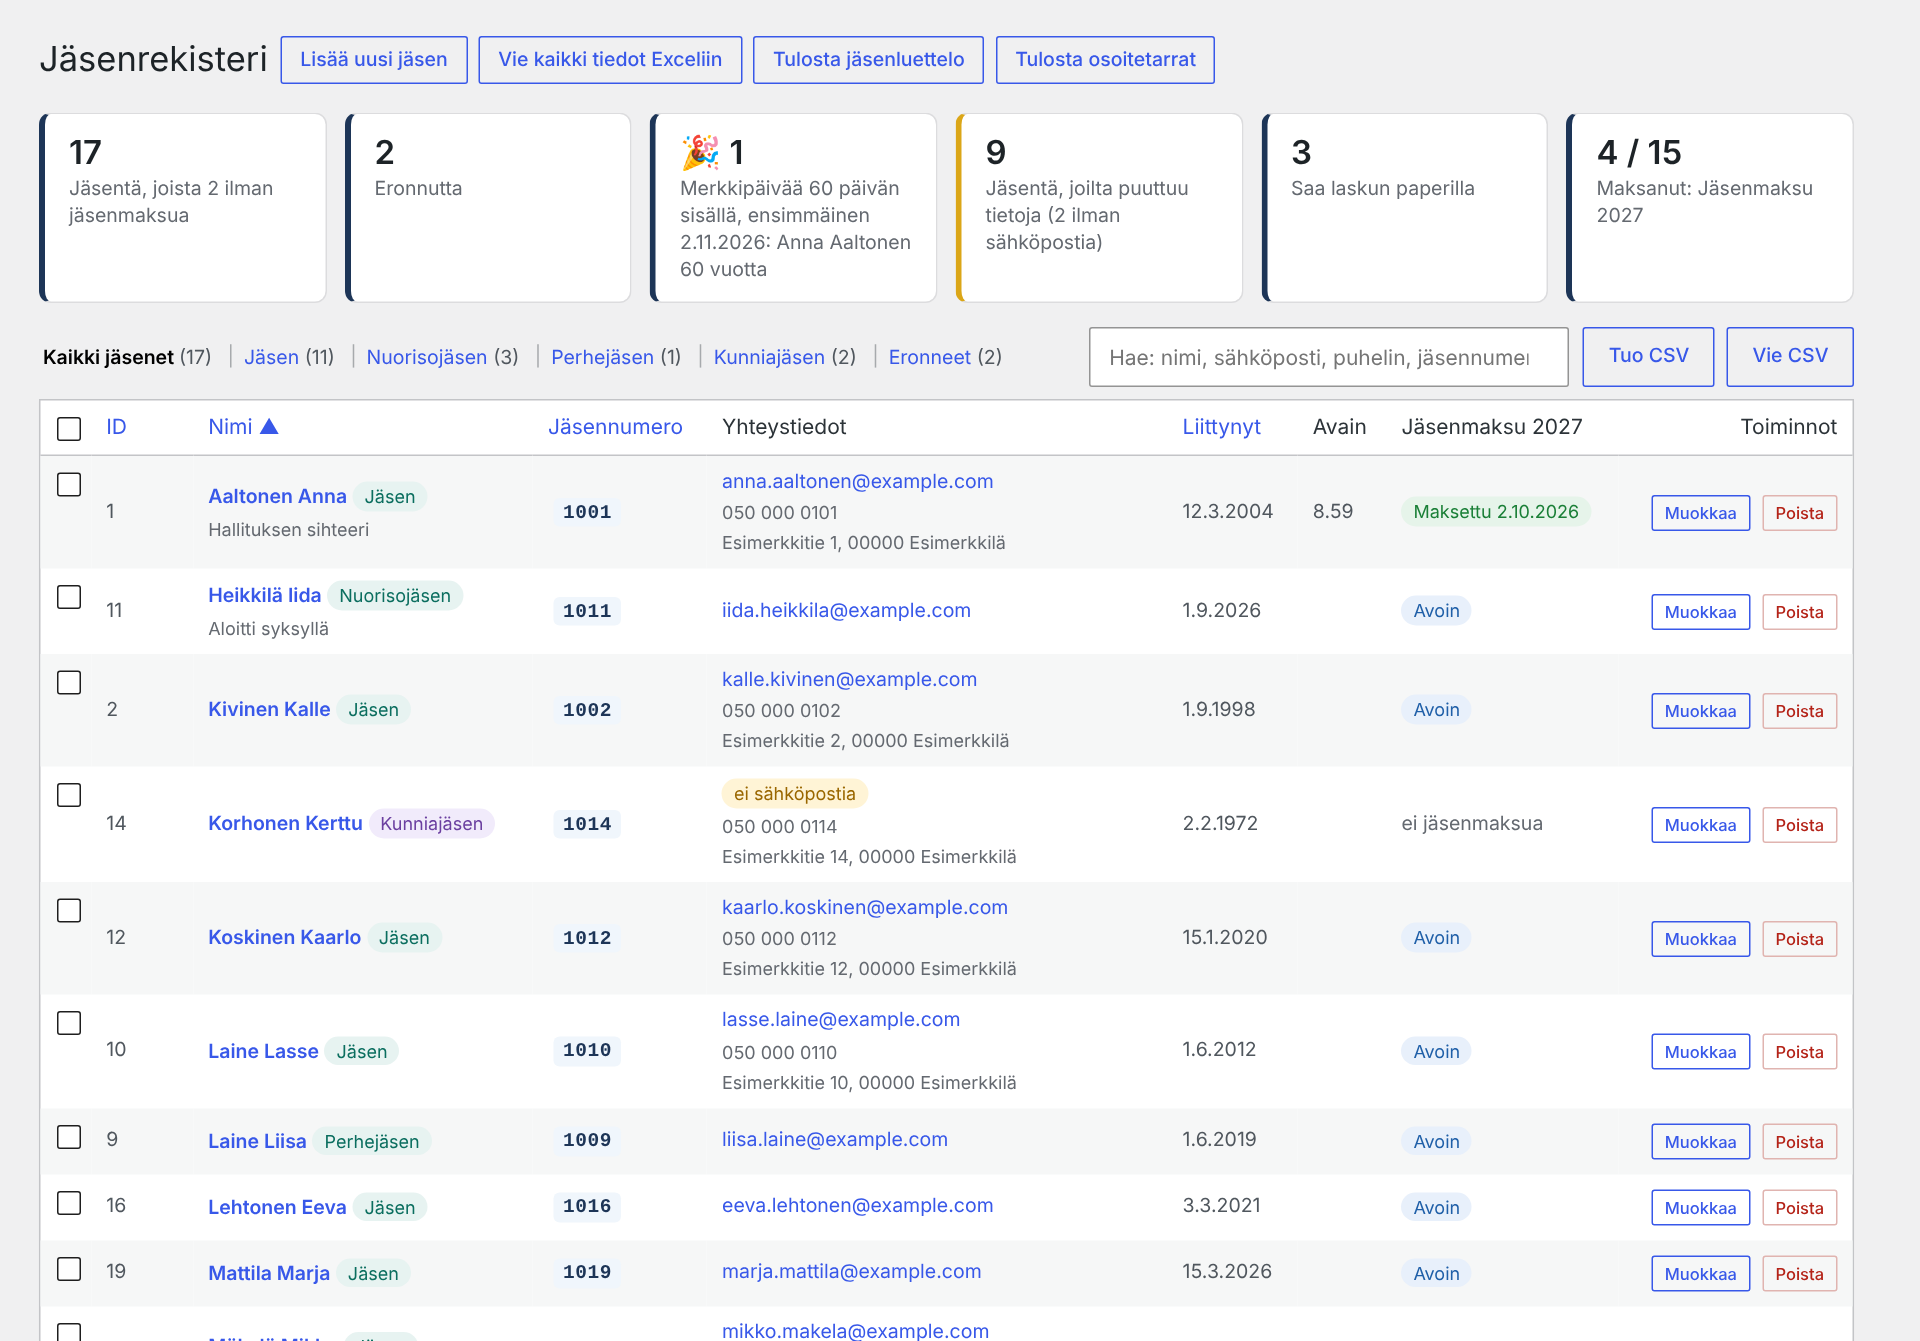This screenshot has width=1920, height=1341.
Task: Export list using Vie CSV
Action: (1790, 356)
